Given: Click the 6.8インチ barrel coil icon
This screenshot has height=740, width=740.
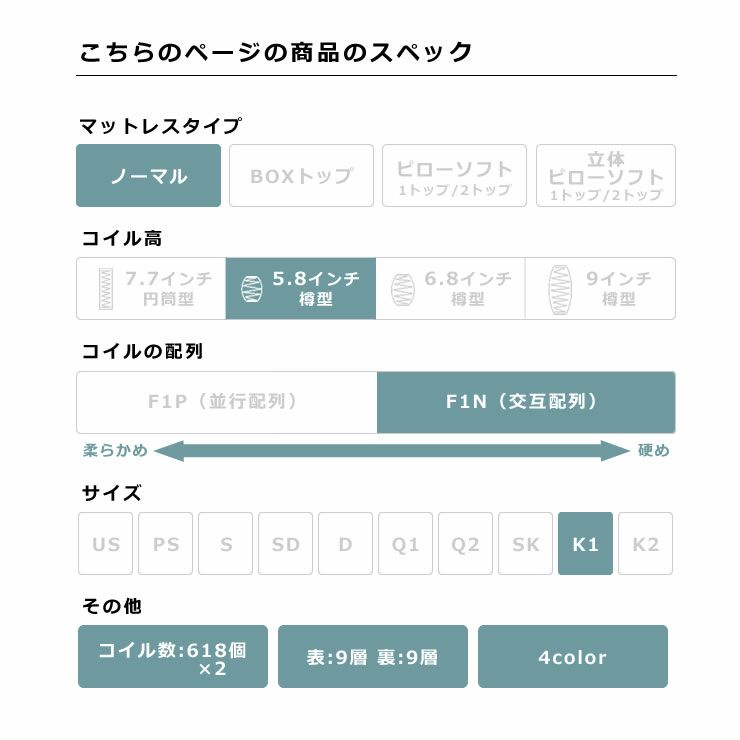Looking at the screenshot, I should (x=401, y=288).
